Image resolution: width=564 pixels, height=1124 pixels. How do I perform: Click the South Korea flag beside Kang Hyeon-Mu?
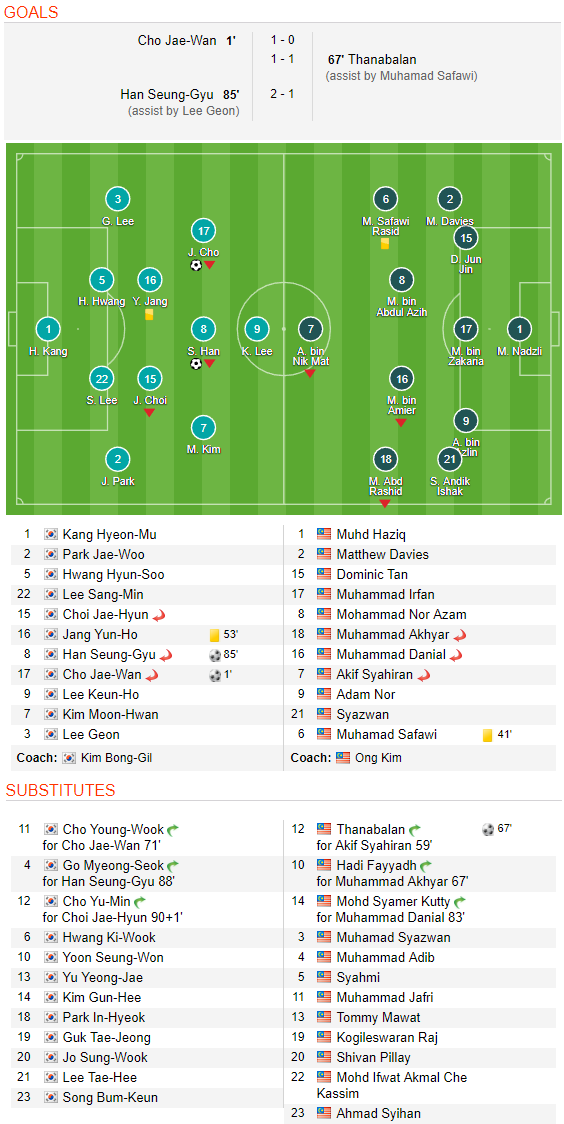(51, 534)
